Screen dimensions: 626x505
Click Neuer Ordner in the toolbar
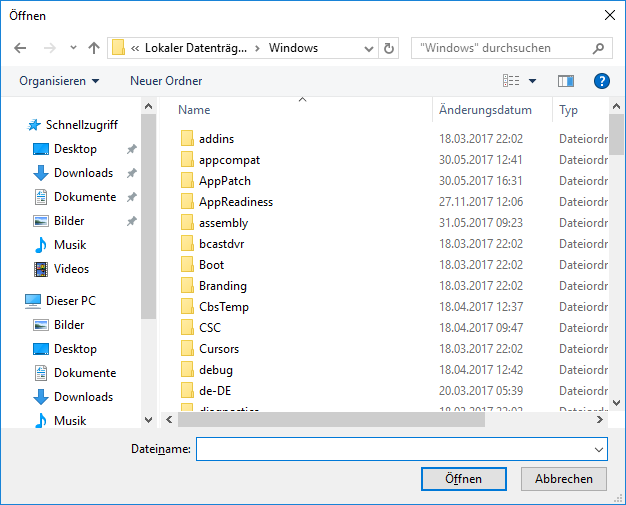click(x=166, y=81)
